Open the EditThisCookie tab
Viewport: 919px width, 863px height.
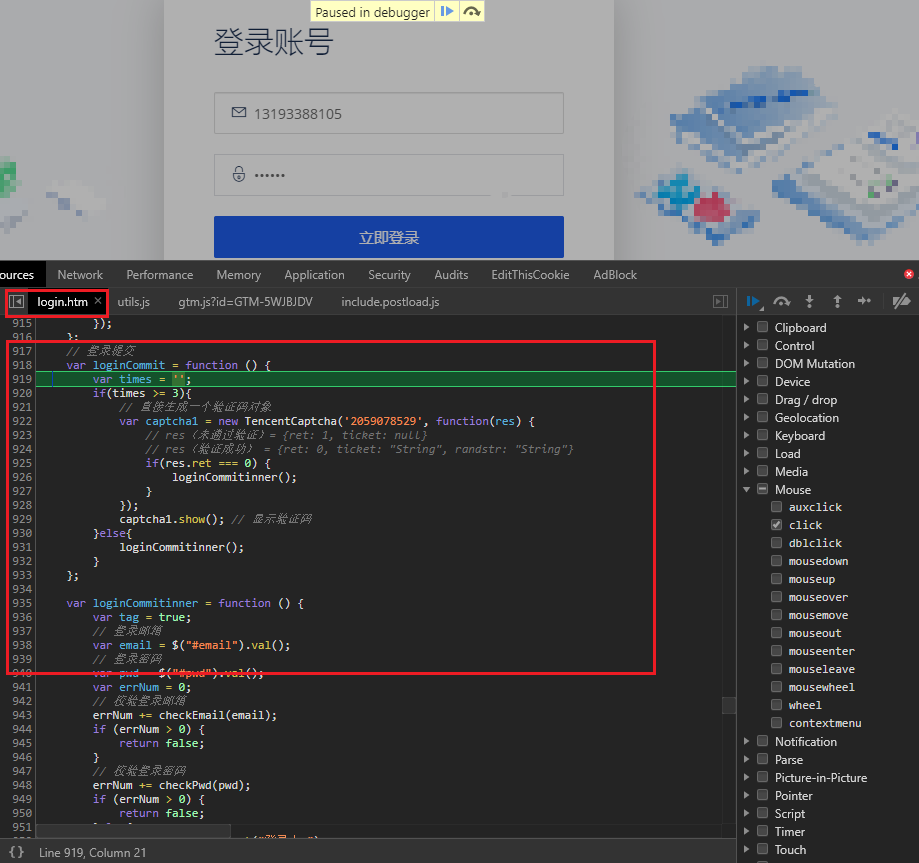(530, 274)
